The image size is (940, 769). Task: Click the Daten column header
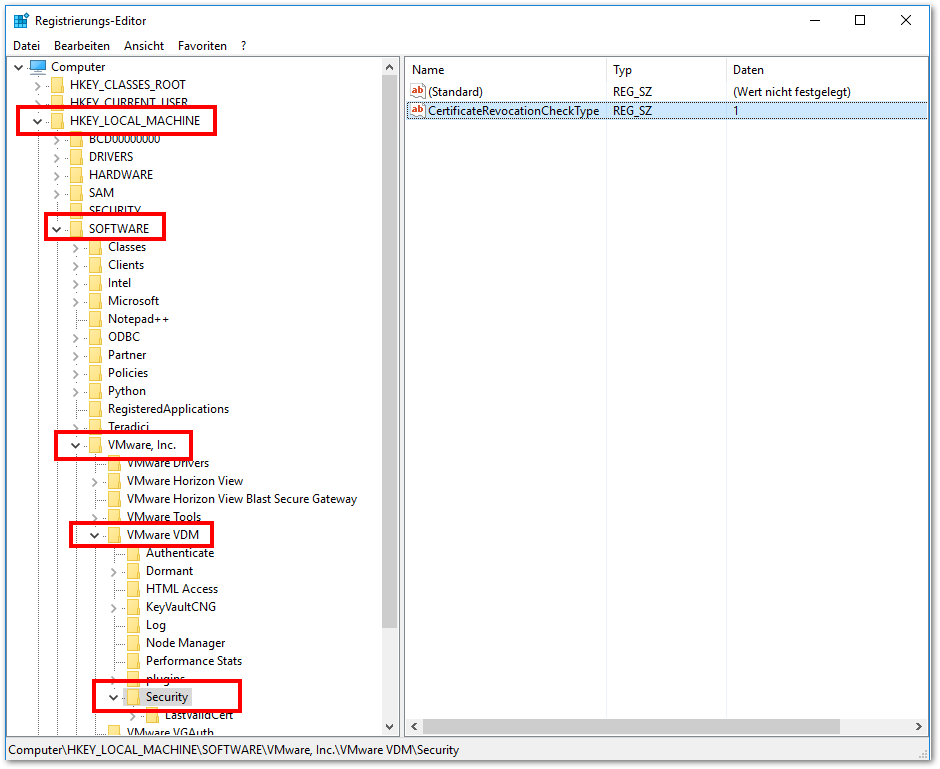tap(825, 70)
